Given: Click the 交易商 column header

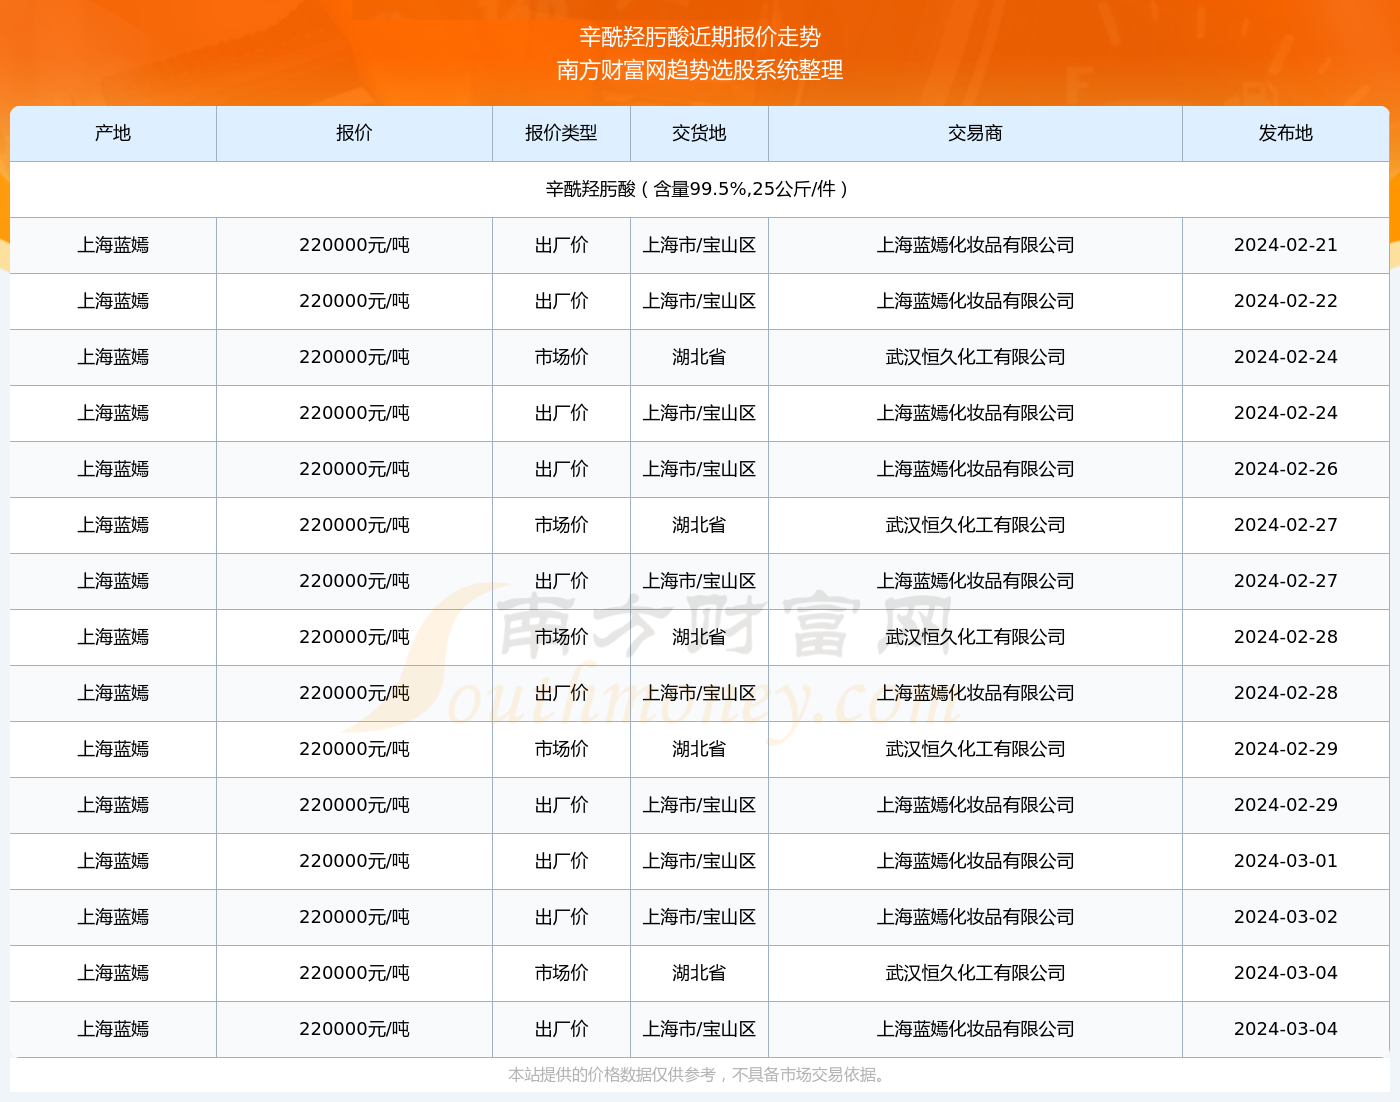Looking at the screenshot, I should pos(975,133).
